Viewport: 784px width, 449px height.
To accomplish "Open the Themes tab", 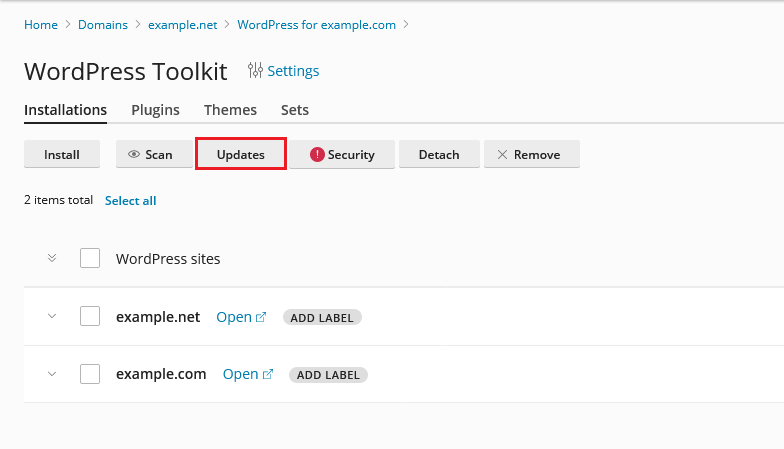I will pyautogui.click(x=230, y=110).
